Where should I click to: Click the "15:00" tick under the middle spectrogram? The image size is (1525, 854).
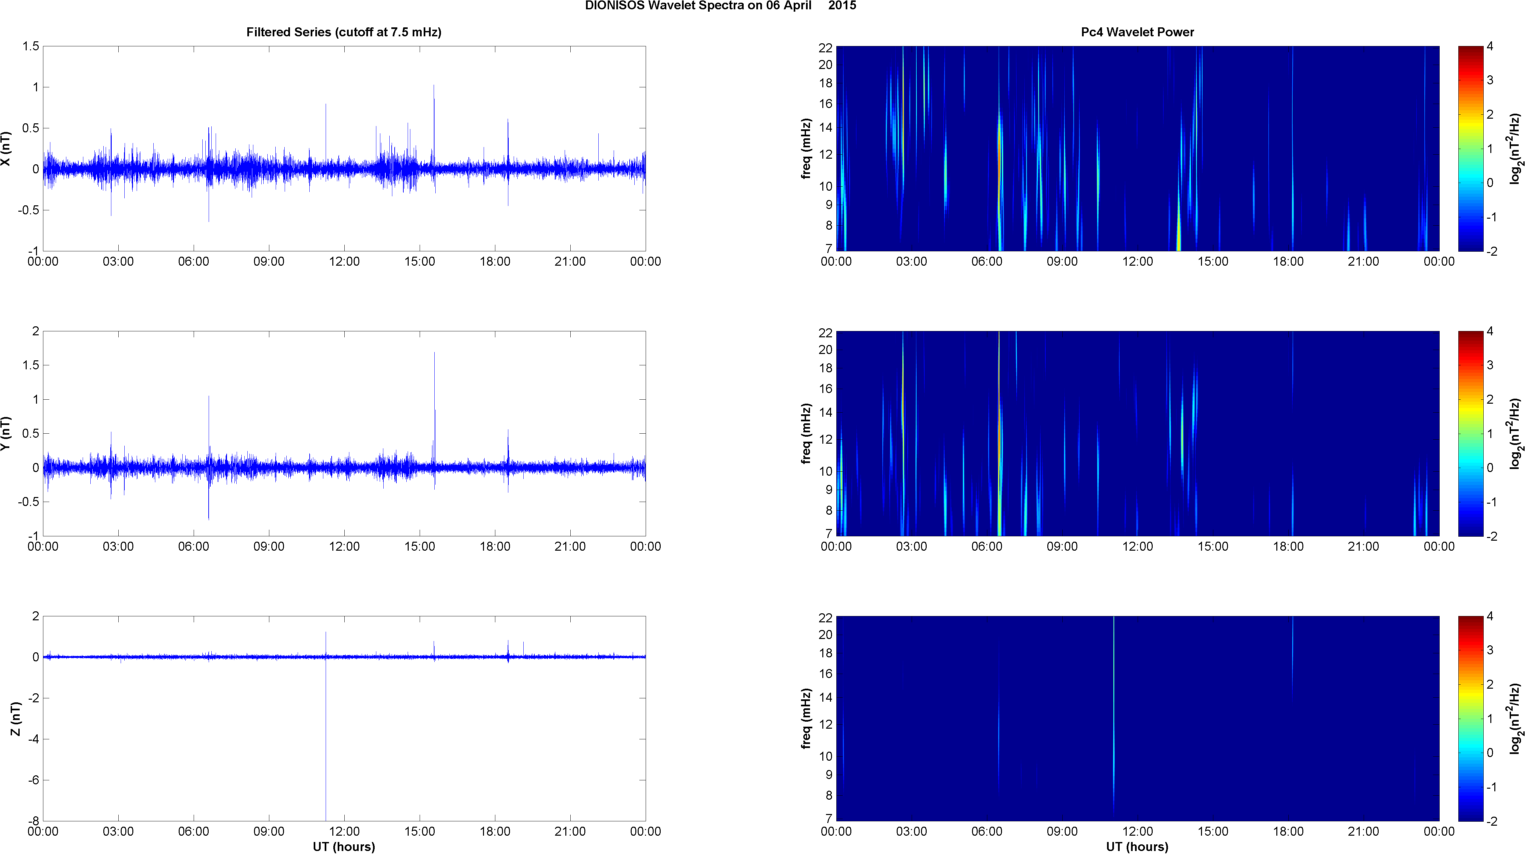[x=1213, y=547]
